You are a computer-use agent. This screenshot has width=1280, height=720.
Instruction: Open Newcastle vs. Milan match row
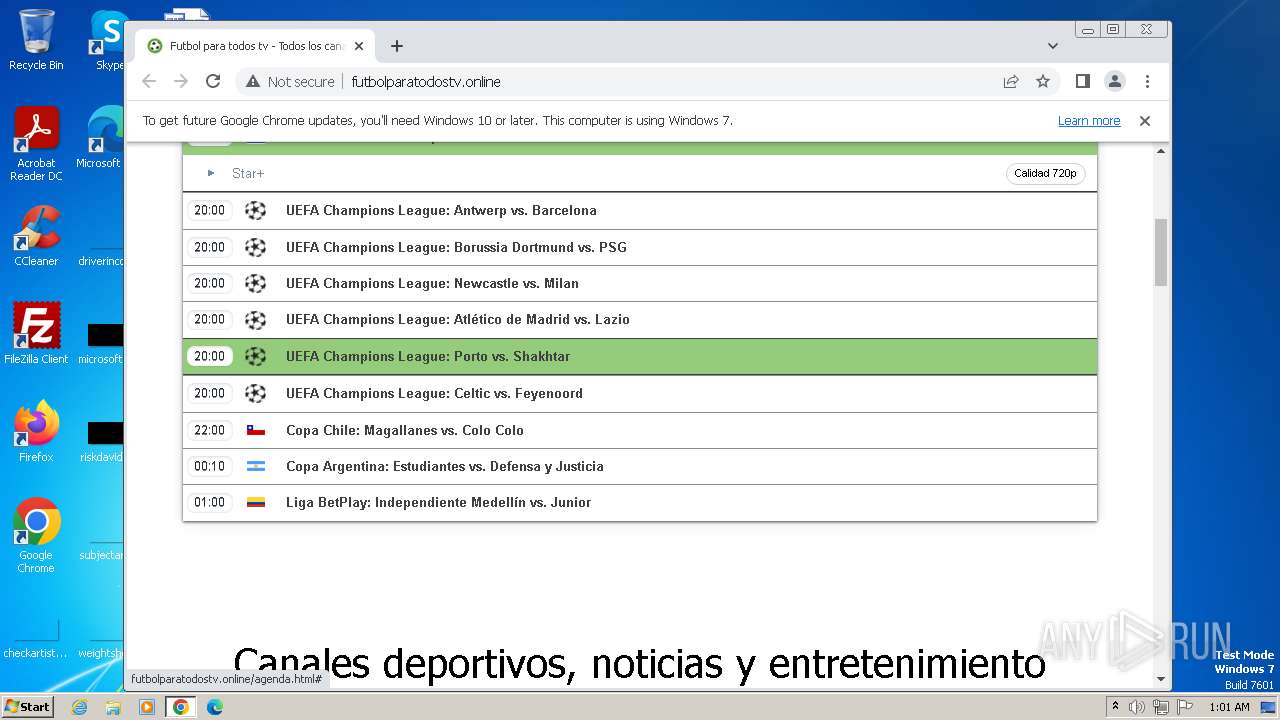point(640,283)
